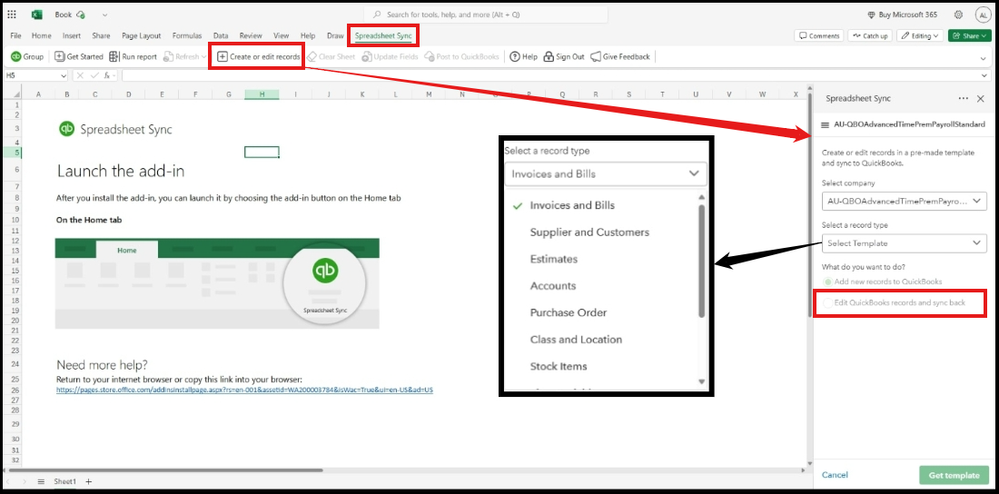Switch to the Formulas tab
This screenshot has height=494, width=999.
point(187,36)
